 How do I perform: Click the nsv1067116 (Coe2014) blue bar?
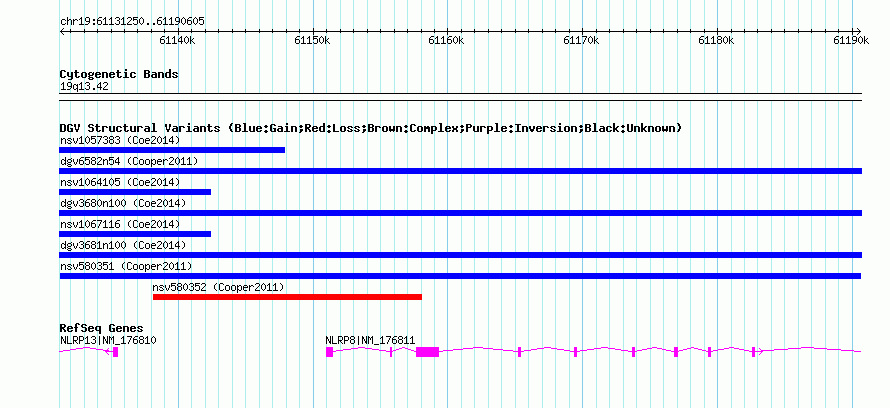point(135,234)
